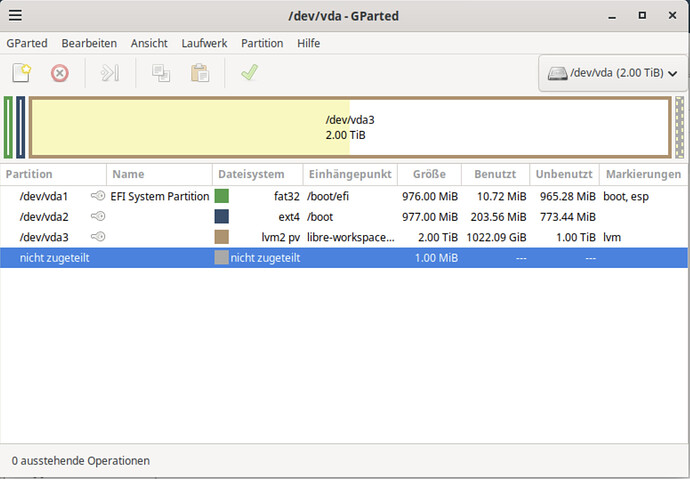Open the GParted menu

click(26, 43)
